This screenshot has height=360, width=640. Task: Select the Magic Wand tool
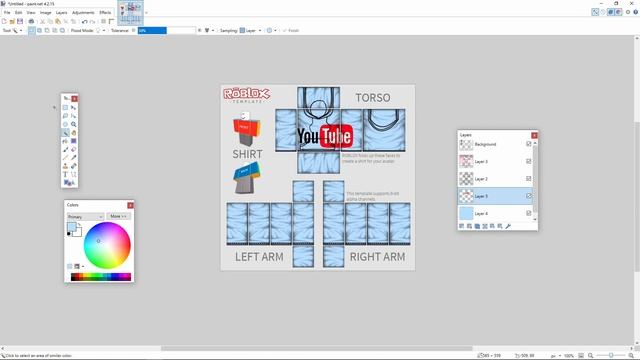tap(65, 133)
